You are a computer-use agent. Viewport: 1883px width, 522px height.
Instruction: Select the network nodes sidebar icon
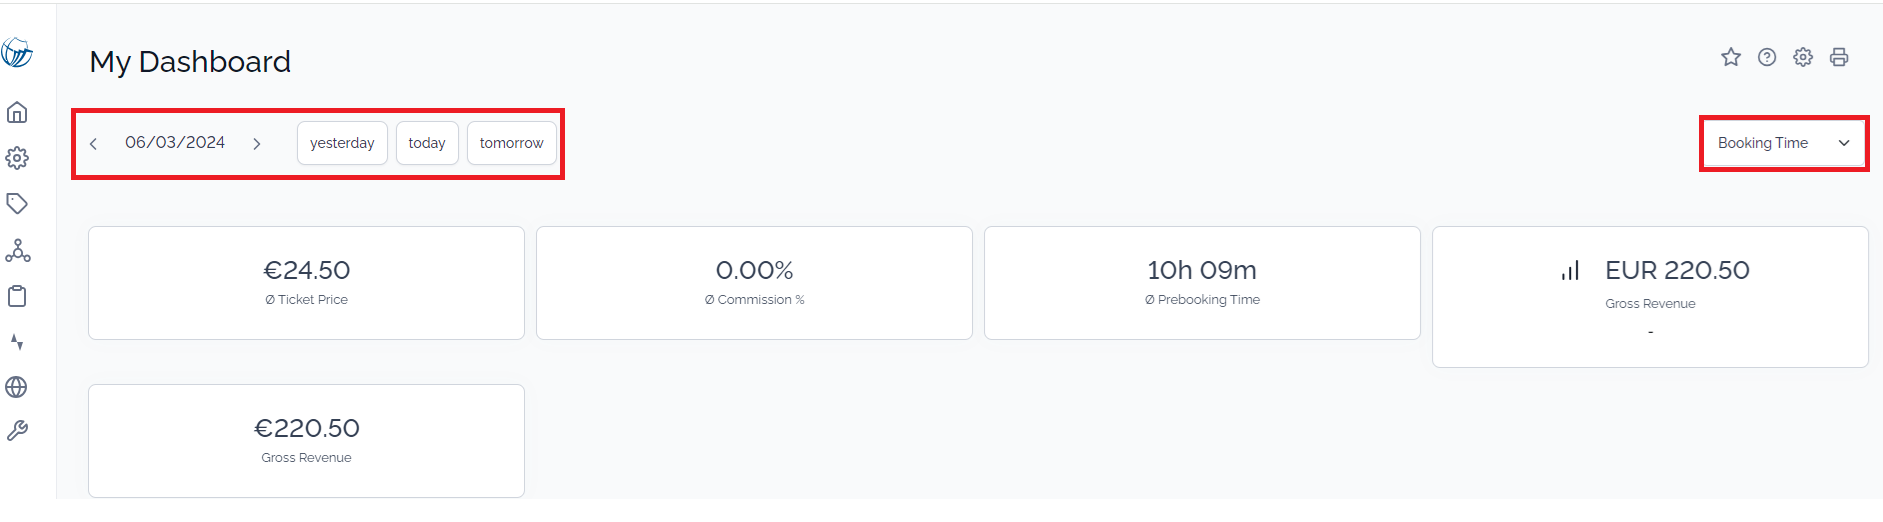(x=17, y=250)
